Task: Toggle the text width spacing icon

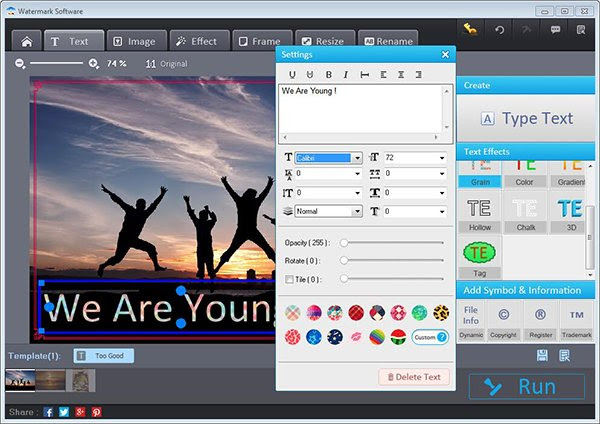Action: pyautogui.click(x=365, y=75)
